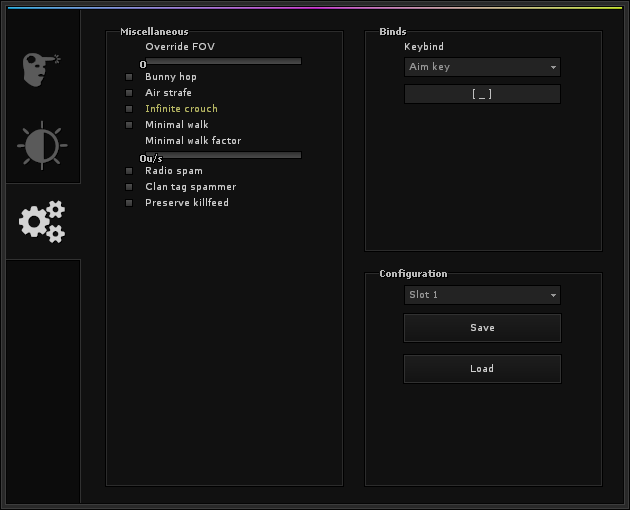This screenshot has width=630, height=510.
Task: Click the Keybind label text
Action: 424,47
